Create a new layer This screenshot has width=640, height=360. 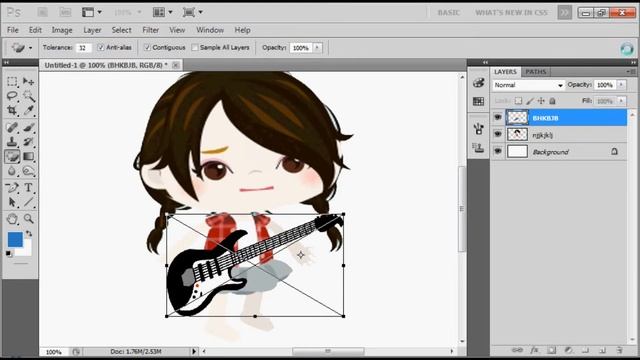pos(602,350)
